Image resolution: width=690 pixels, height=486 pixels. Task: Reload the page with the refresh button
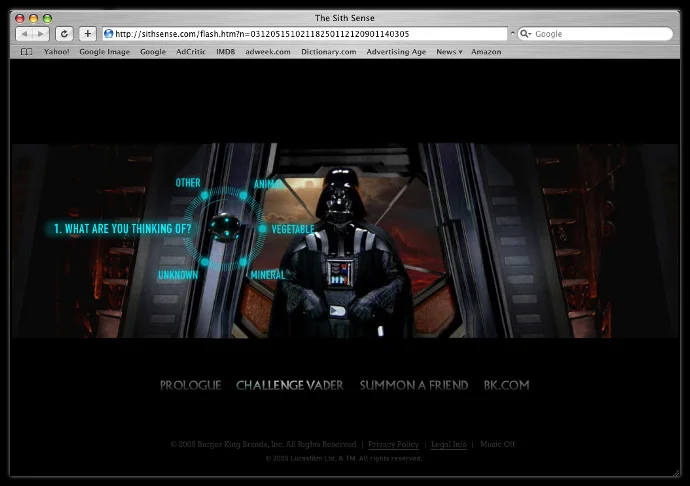pos(64,34)
